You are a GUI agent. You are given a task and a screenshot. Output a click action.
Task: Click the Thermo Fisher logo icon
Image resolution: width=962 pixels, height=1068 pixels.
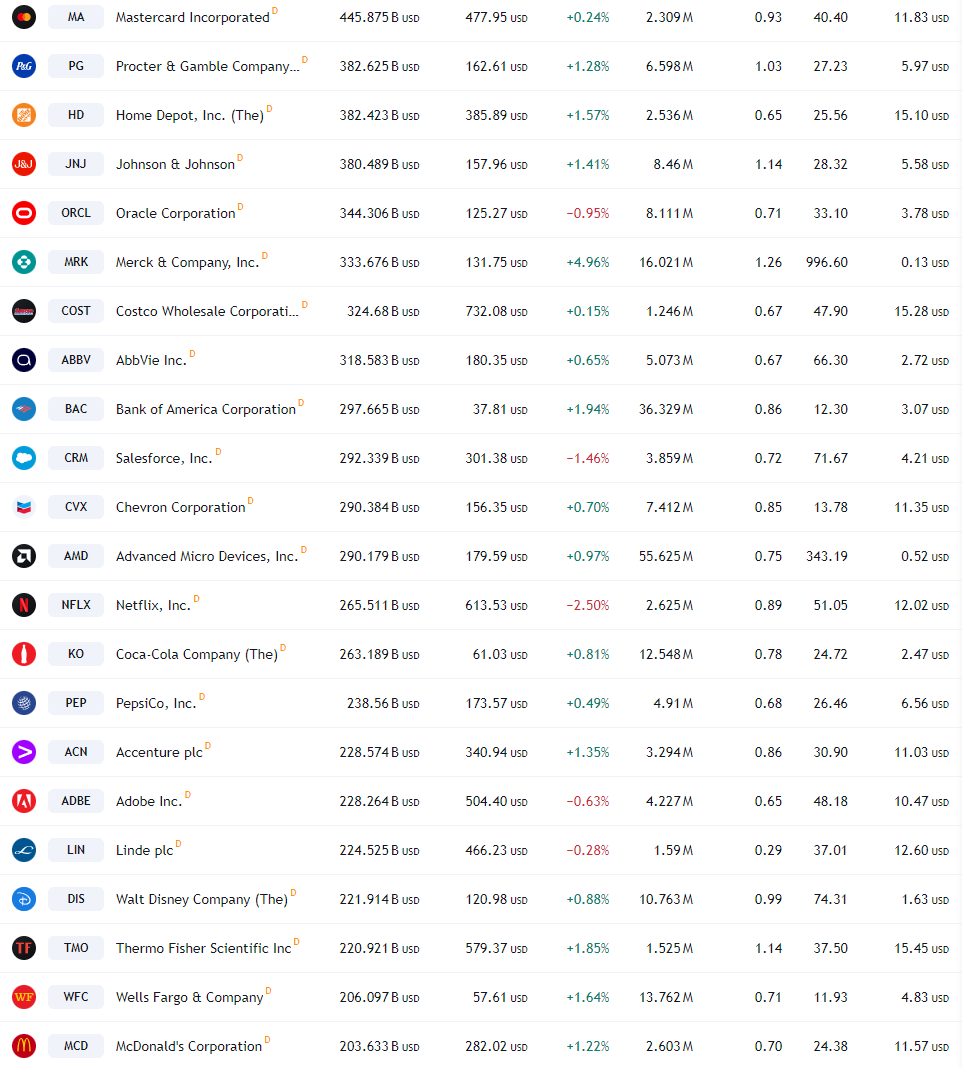click(24, 948)
